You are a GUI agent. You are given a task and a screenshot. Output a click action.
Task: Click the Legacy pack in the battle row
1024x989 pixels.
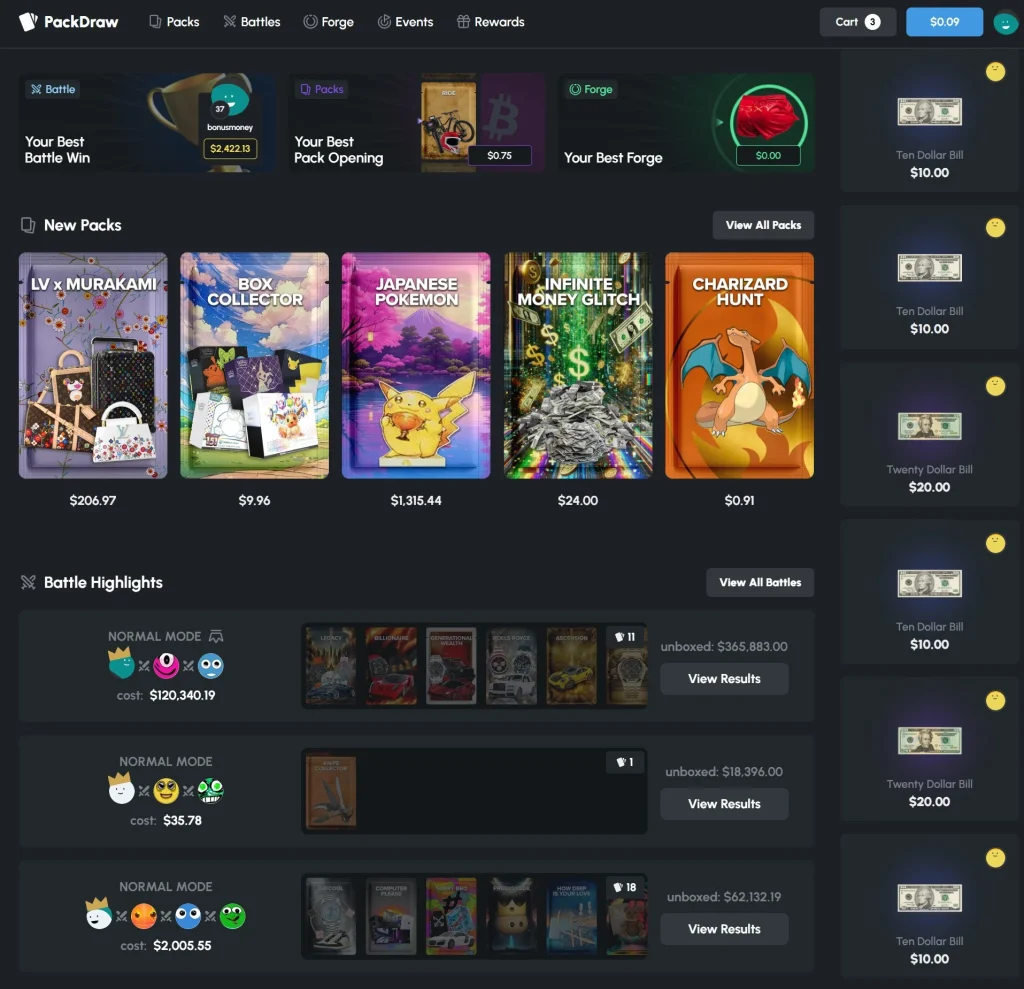(331, 666)
